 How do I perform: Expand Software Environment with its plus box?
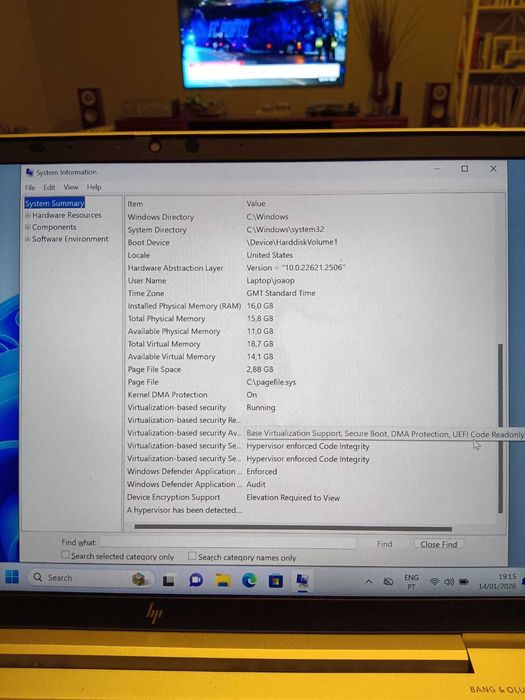pos(28,239)
